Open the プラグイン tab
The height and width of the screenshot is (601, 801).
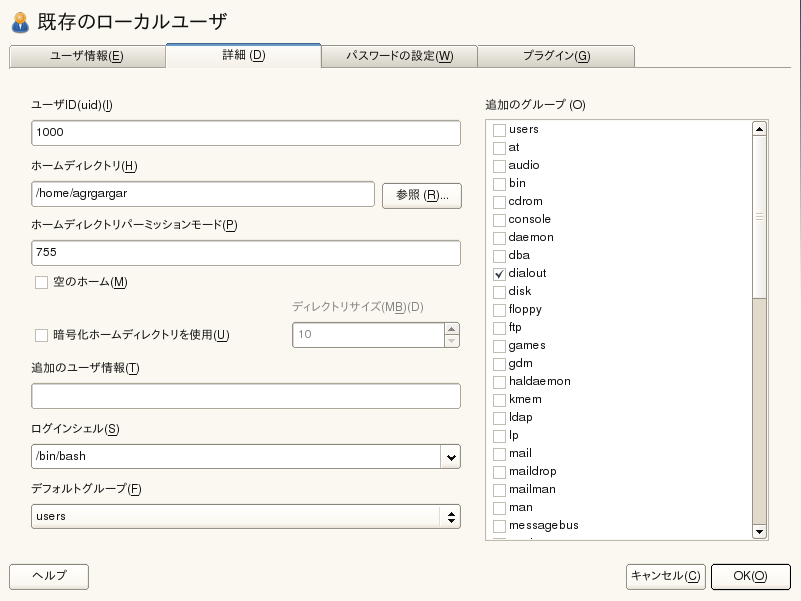click(555, 56)
